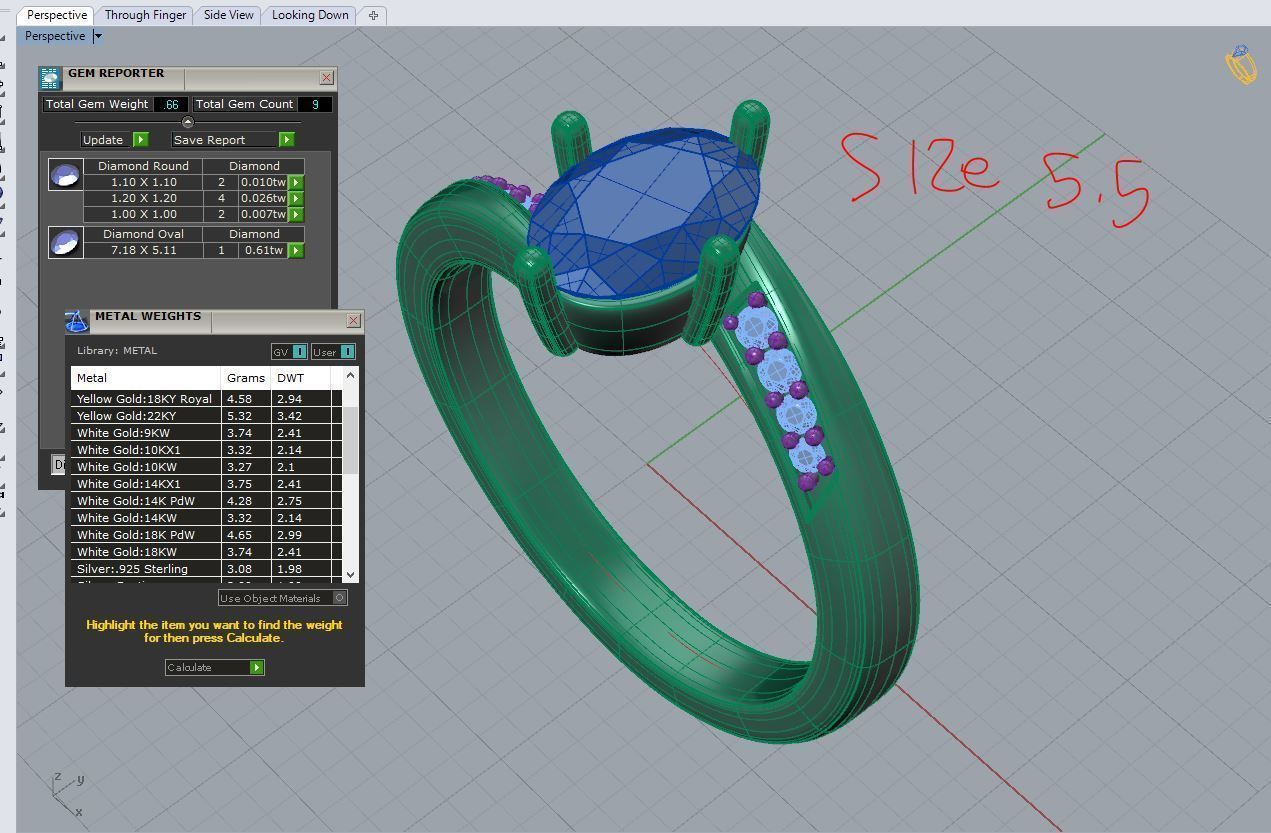Click the 1.10 X 1.10 diamond size cell
The width and height of the screenshot is (1271, 833).
pos(143,183)
